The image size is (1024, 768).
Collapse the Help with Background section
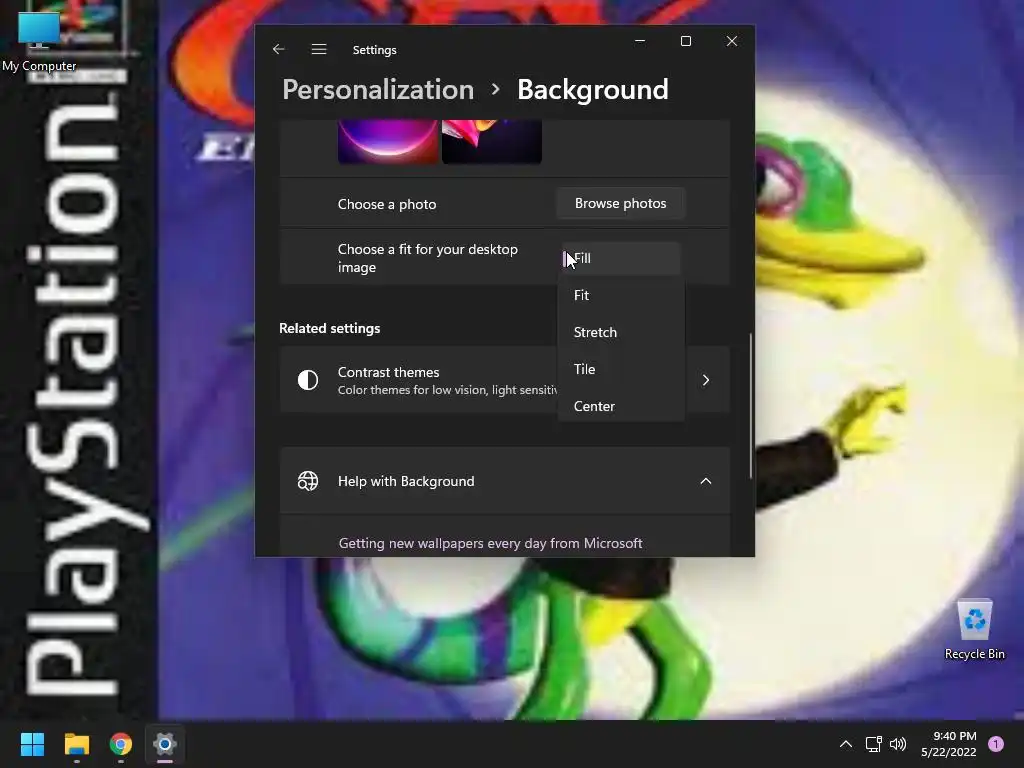706,481
